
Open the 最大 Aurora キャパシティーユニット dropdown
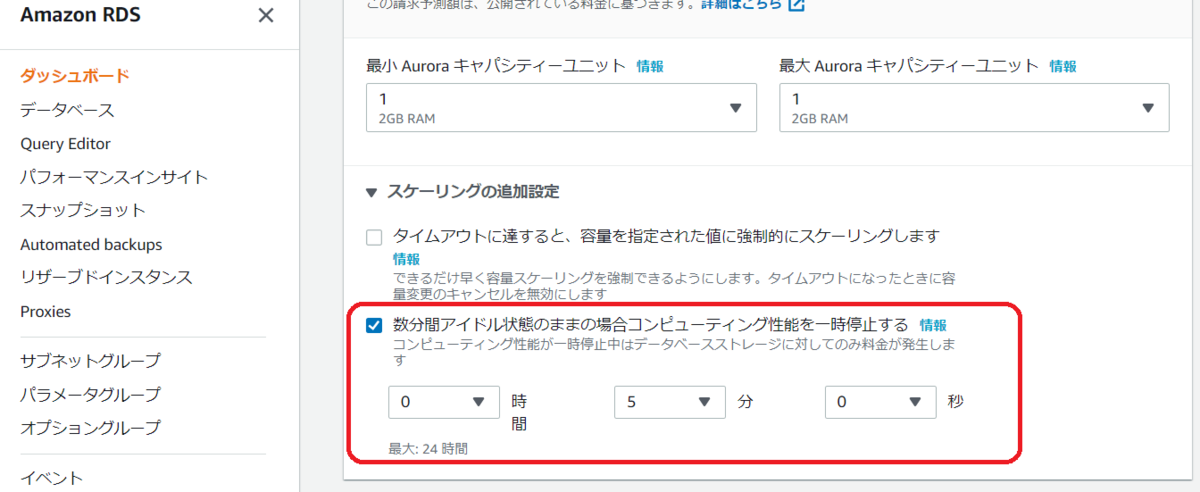click(x=974, y=107)
